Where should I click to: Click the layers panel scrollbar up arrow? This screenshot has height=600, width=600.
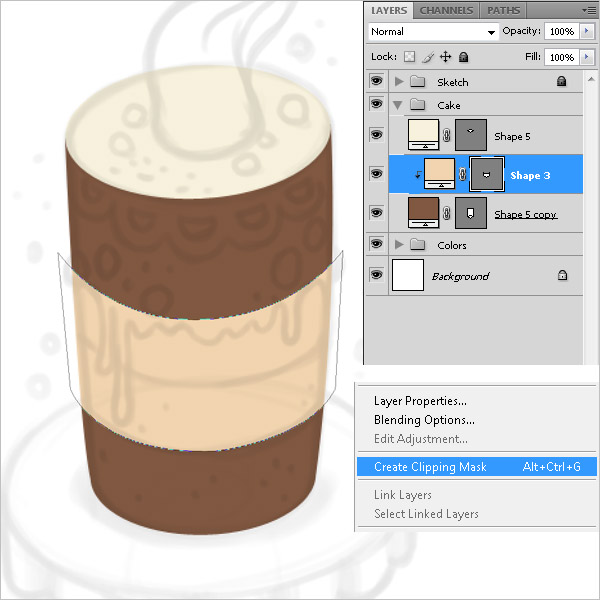(591, 79)
